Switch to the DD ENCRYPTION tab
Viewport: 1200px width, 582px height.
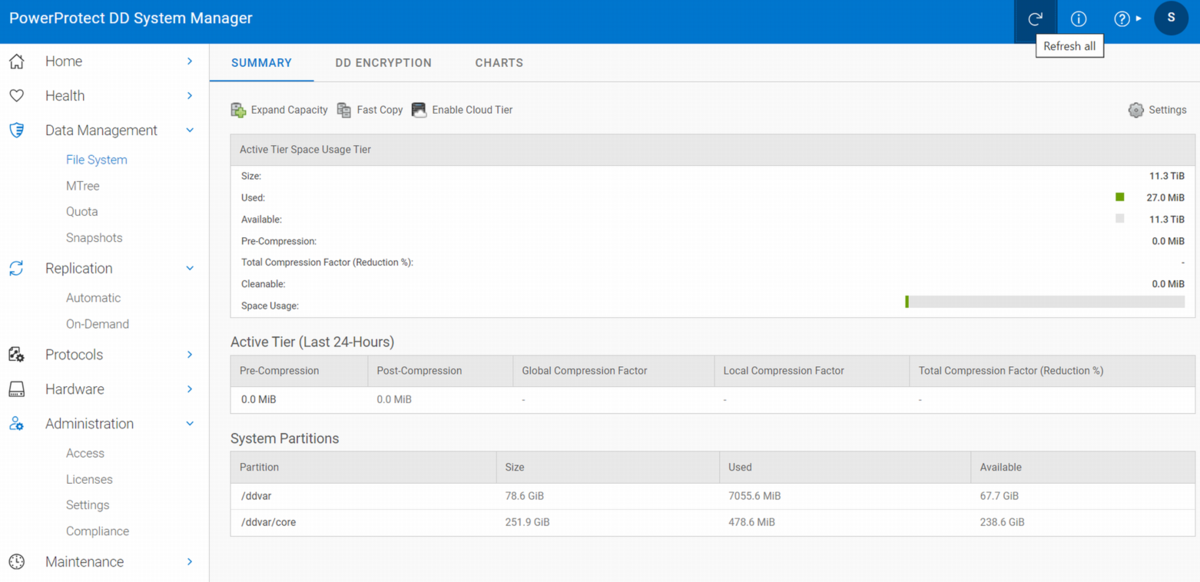click(383, 62)
